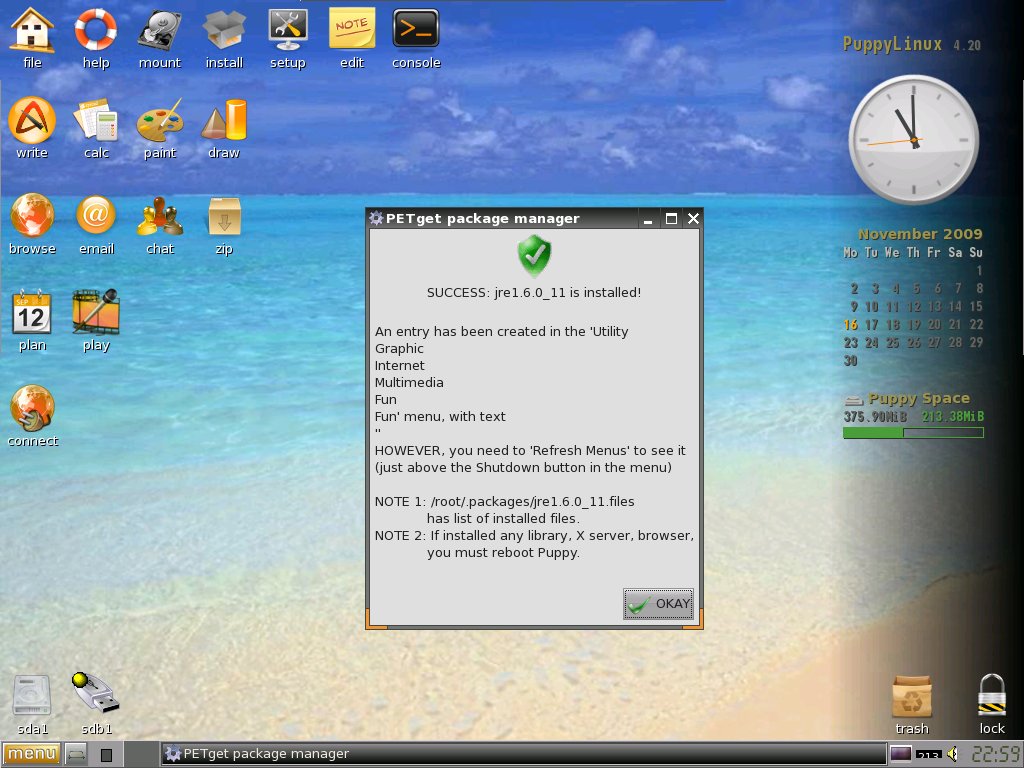This screenshot has height=768, width=1024.
Task: Open the draw shapes icon
Action: [x=224, y=120]
